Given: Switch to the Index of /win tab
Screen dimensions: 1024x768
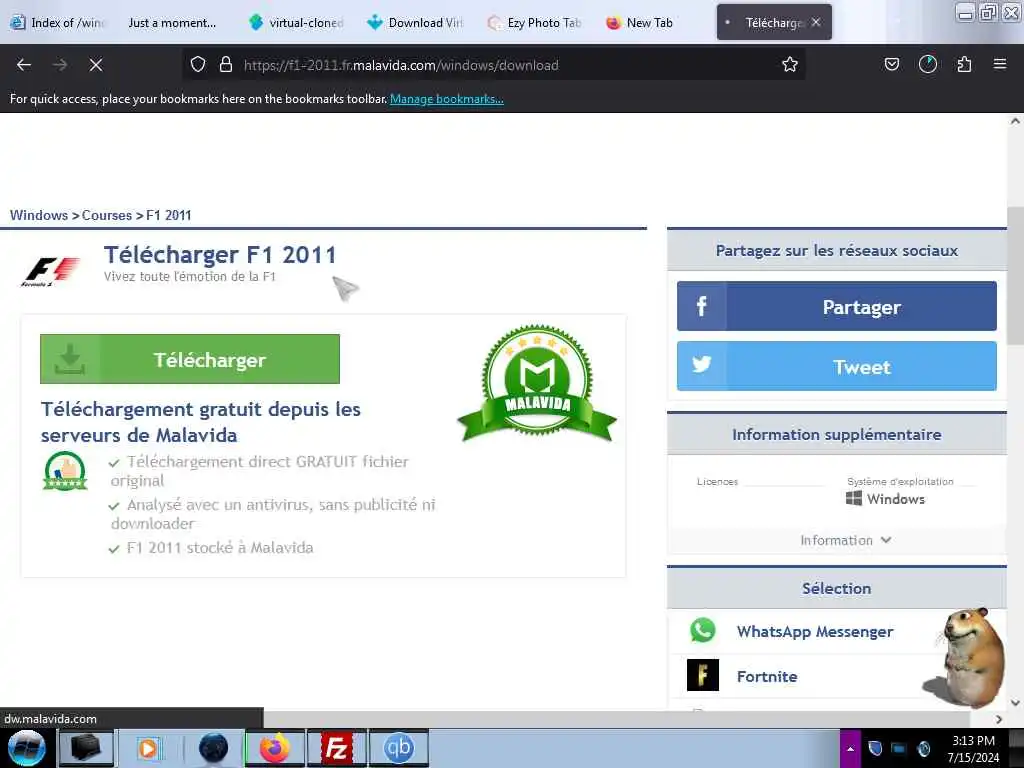Looking at the screenshot, I should point(59,23).
